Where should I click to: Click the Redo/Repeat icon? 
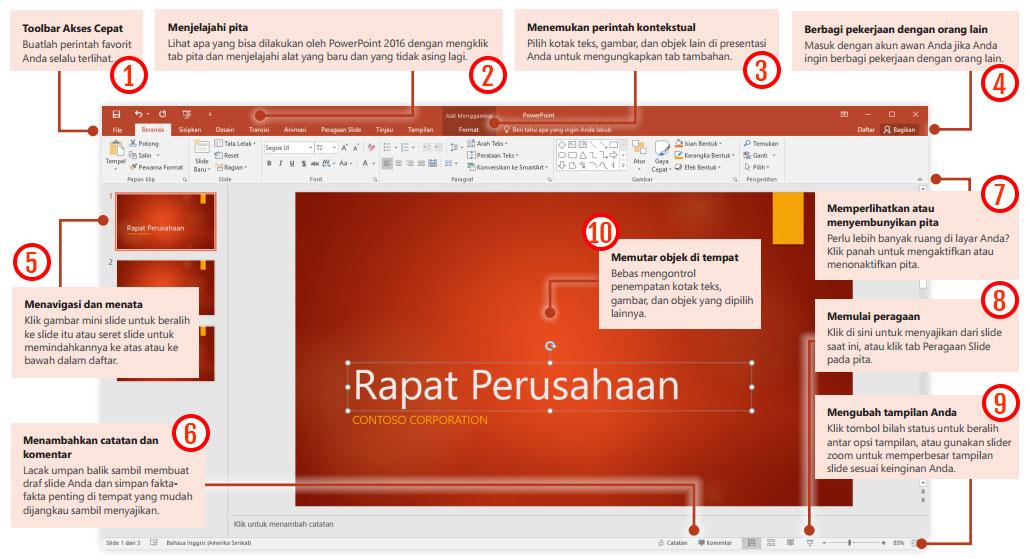[x=162, y=114]
